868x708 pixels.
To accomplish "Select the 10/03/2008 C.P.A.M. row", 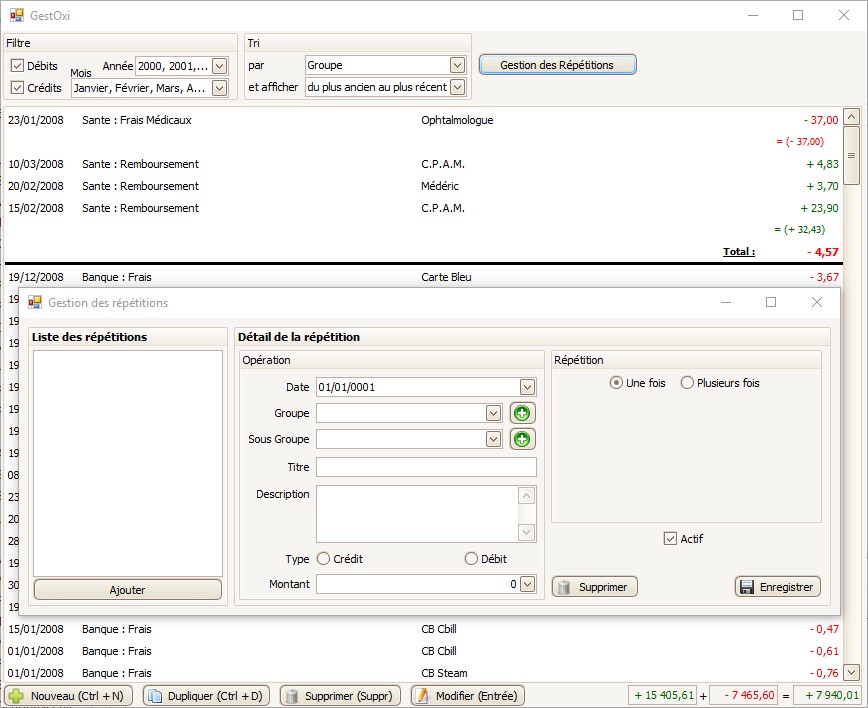I will tap(423, 164).
